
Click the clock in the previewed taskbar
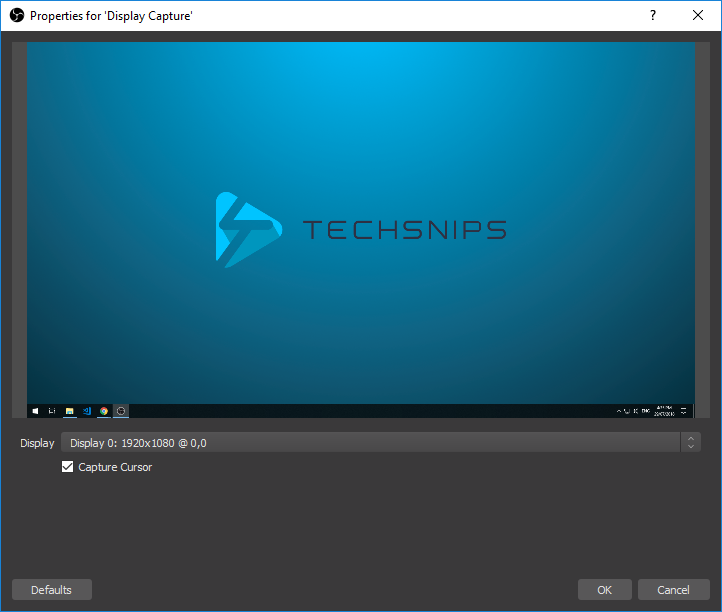coord(664,411)
